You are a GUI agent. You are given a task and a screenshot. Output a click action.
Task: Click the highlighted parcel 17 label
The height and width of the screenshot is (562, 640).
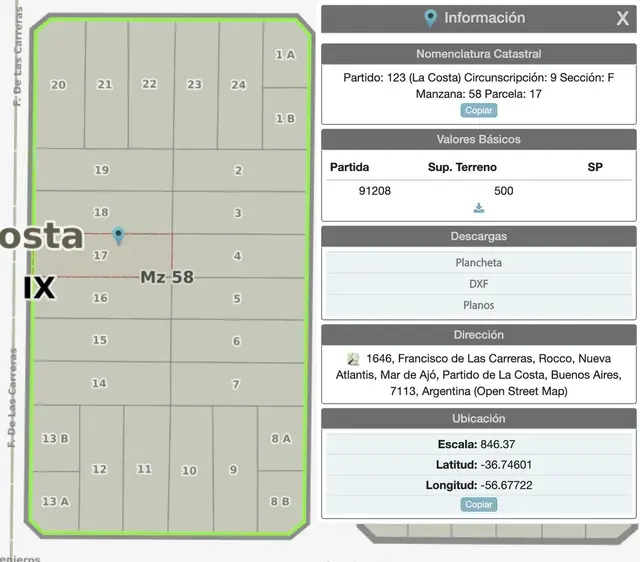click(x=101, y=255)
